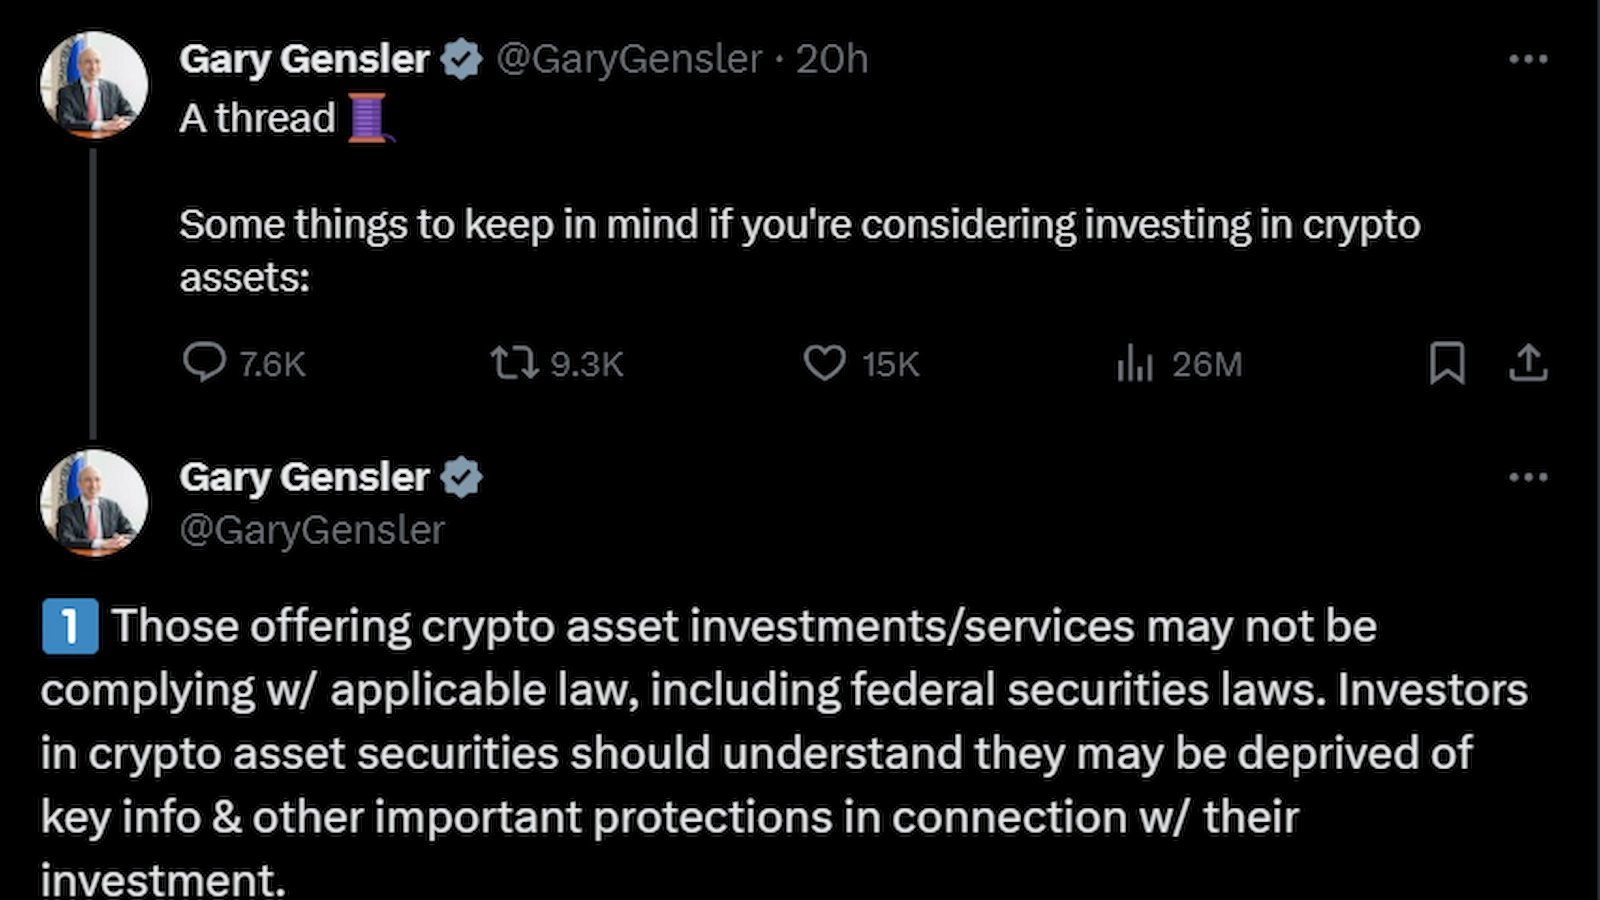Open the share icon on the first tweet

[x=1528, y=364]
